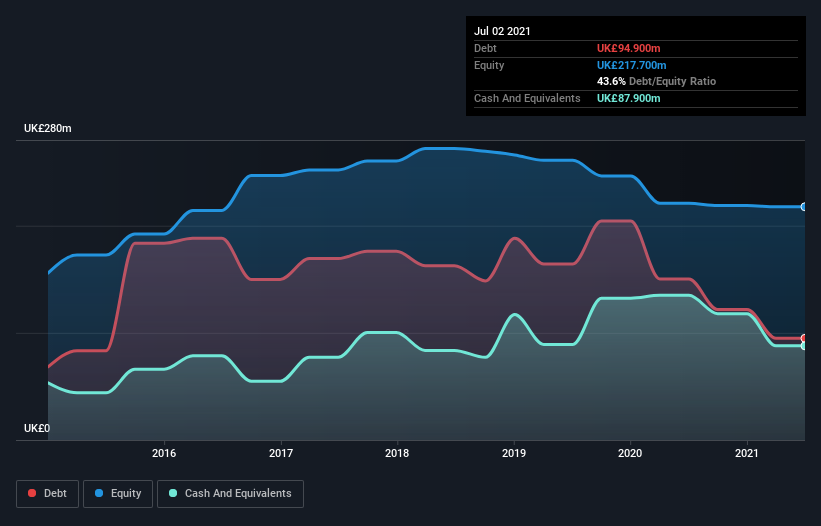Select the 2019 x-axis label
Viewport: 821px width, 526px height.
click(514, 453)
